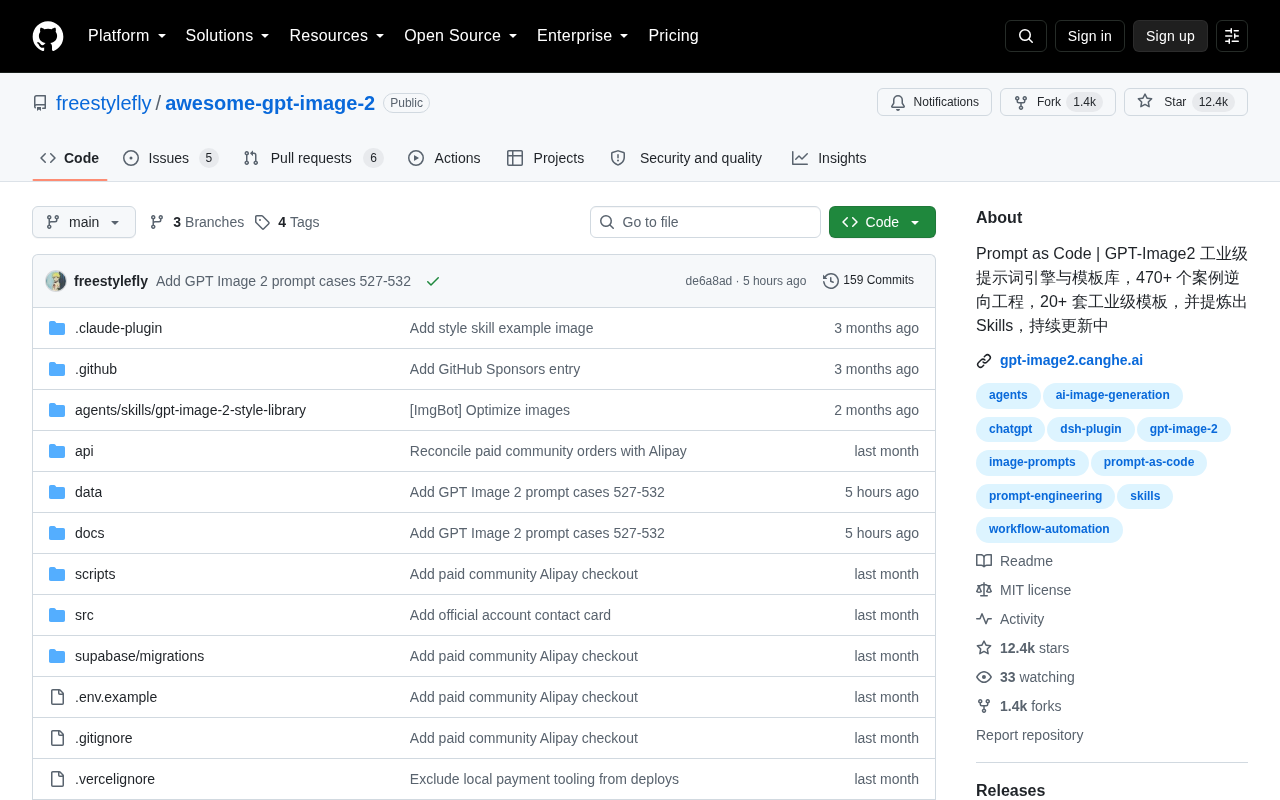Open the Releases section heading link
The image size is (1280, 800).
point(1010,790)
